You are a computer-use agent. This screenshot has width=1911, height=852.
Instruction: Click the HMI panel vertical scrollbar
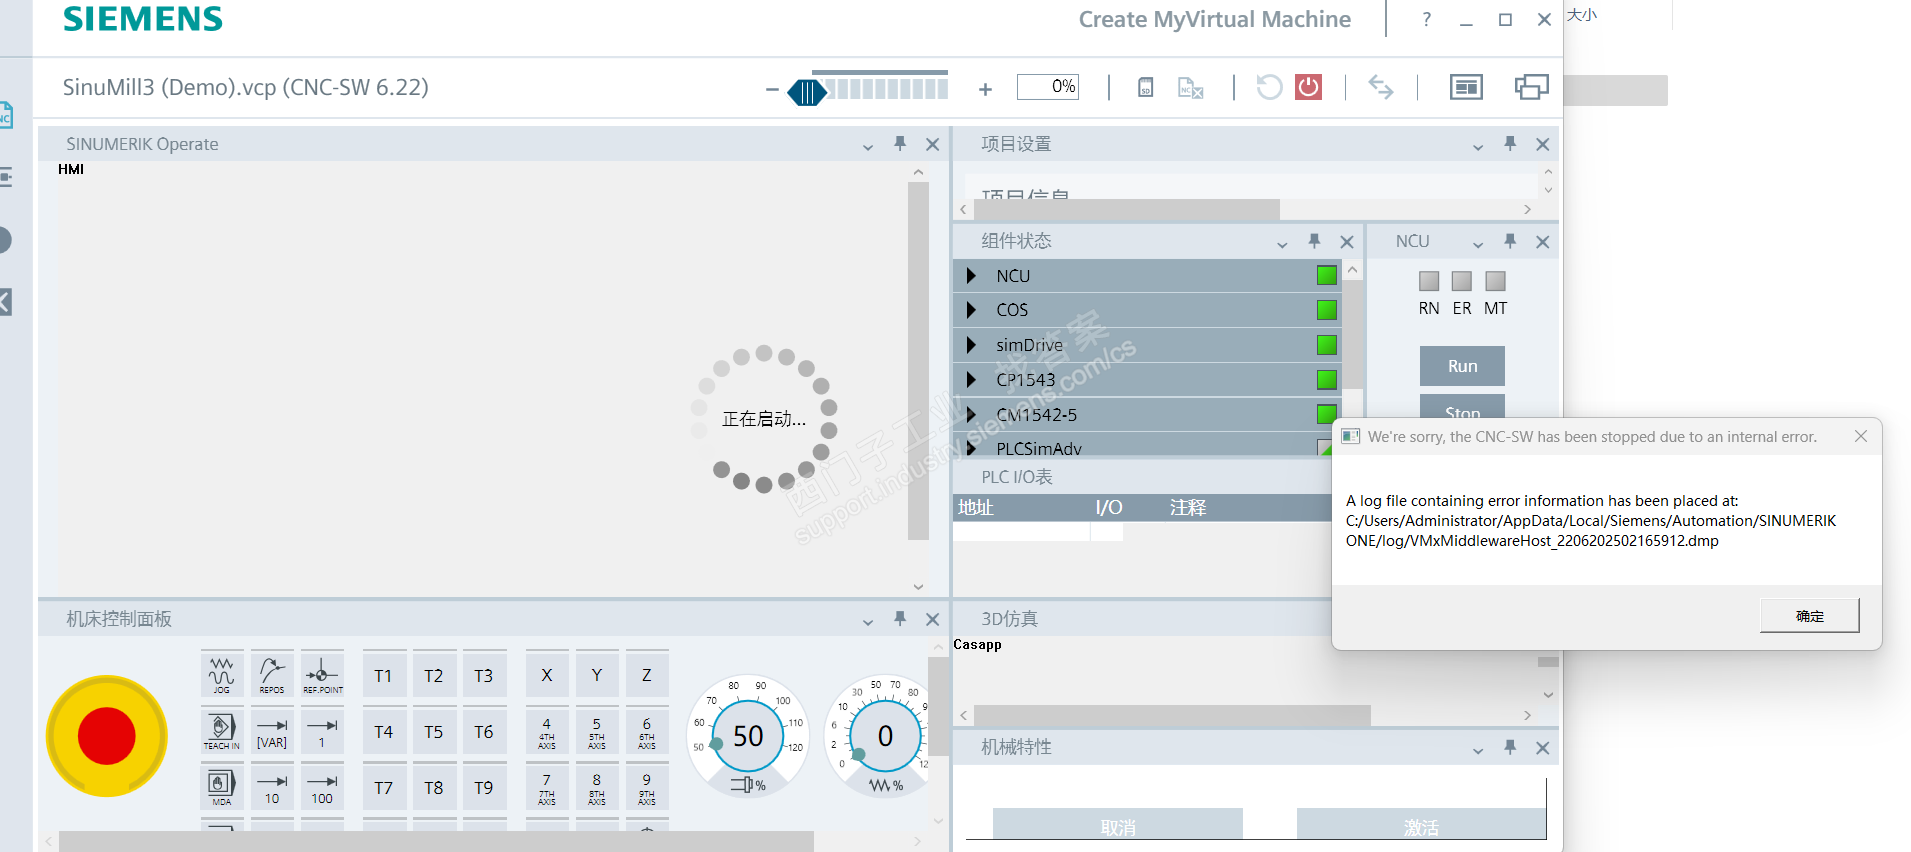(918, 360)
